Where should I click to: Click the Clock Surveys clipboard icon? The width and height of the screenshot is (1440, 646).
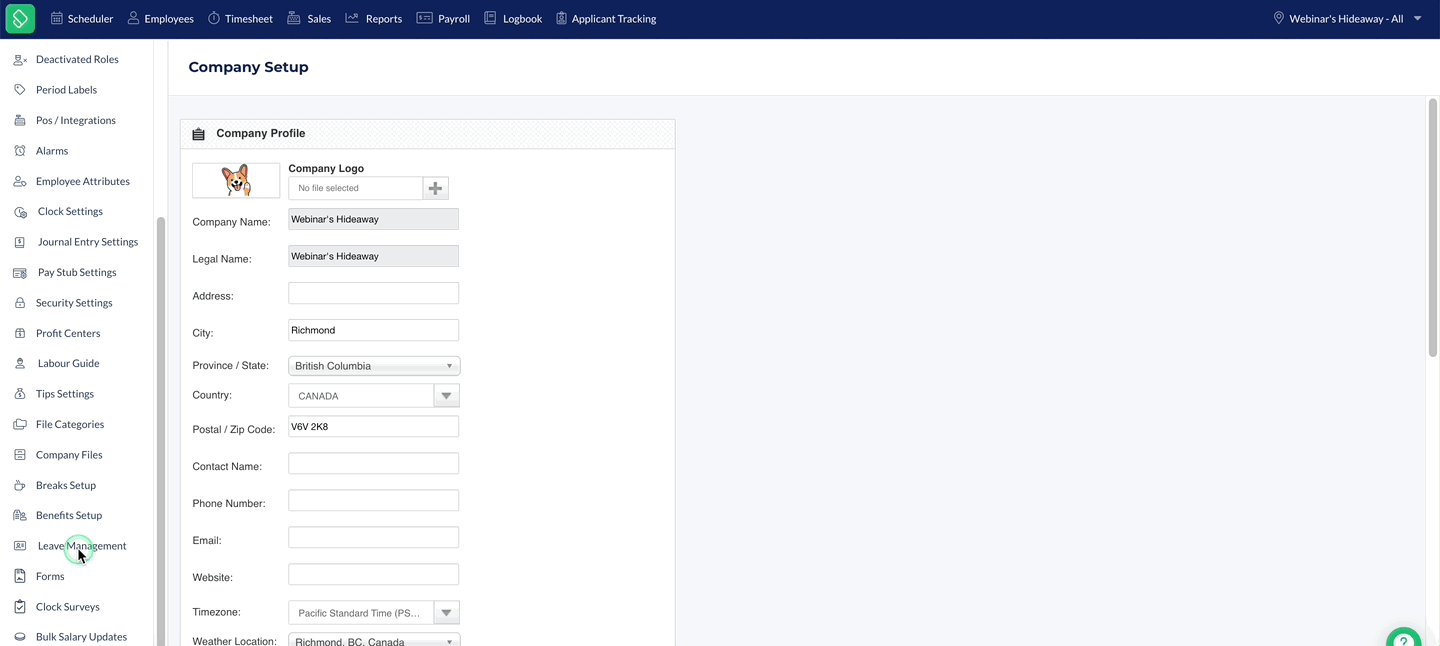point(20,607)
